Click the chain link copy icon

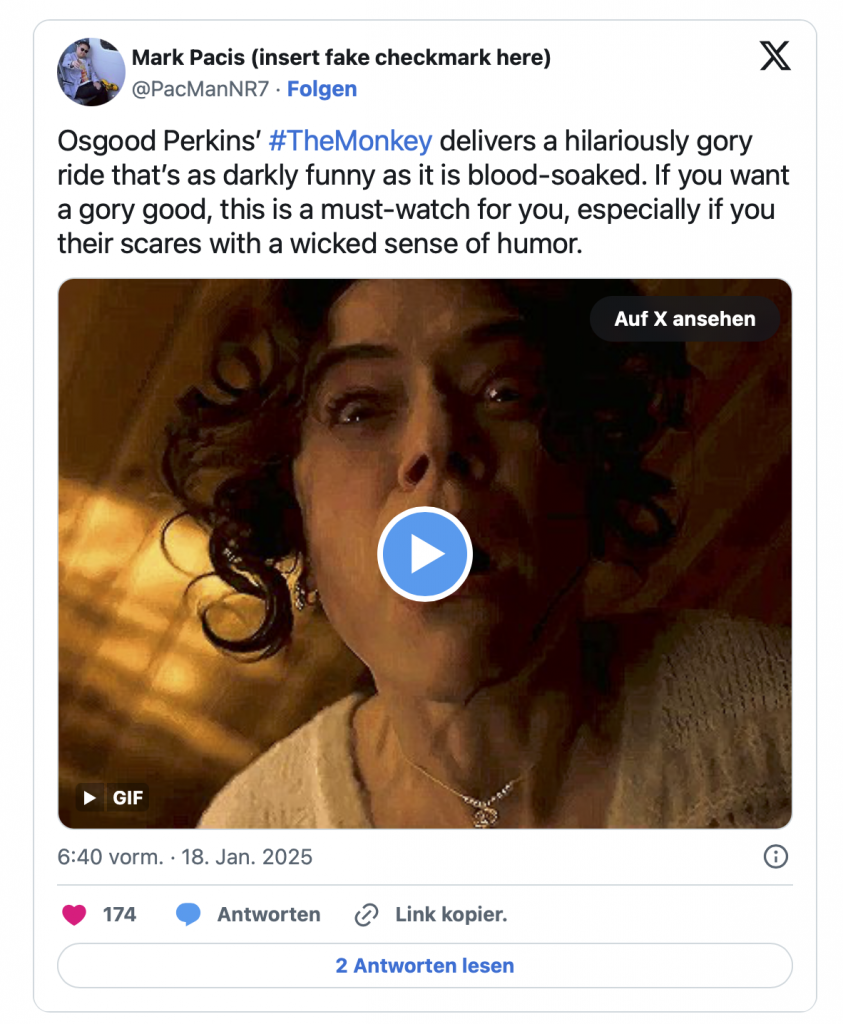(x=367, y=914)
